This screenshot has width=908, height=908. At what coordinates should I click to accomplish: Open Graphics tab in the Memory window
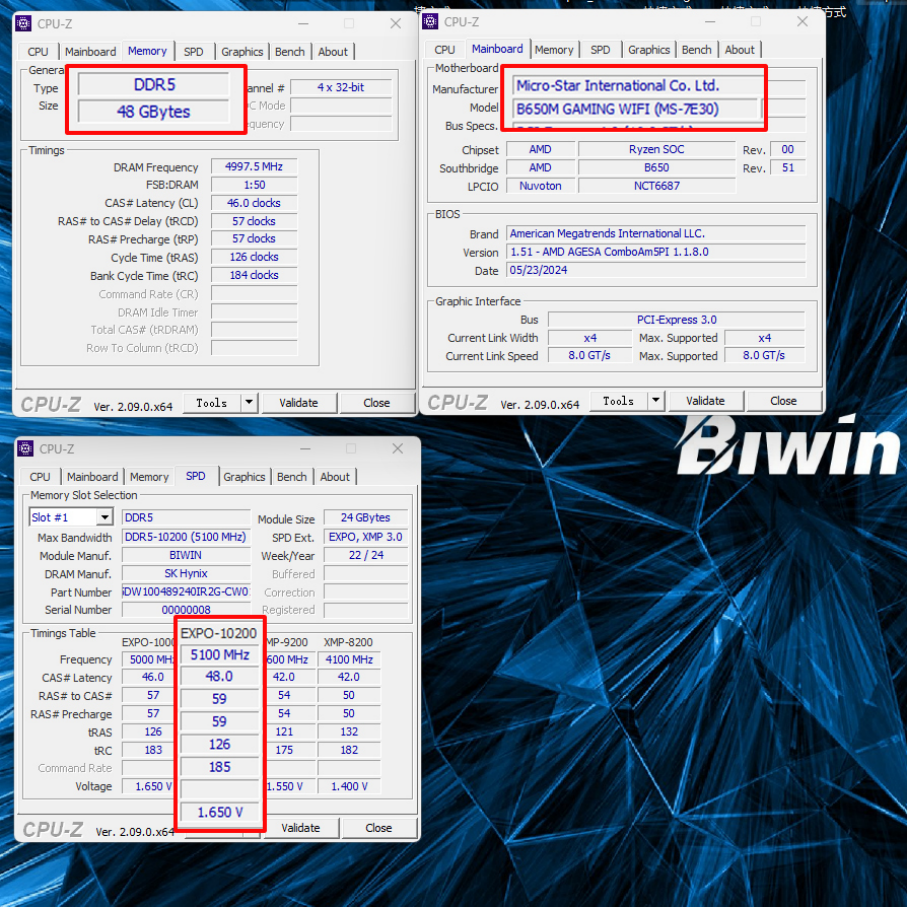[242, 52]
